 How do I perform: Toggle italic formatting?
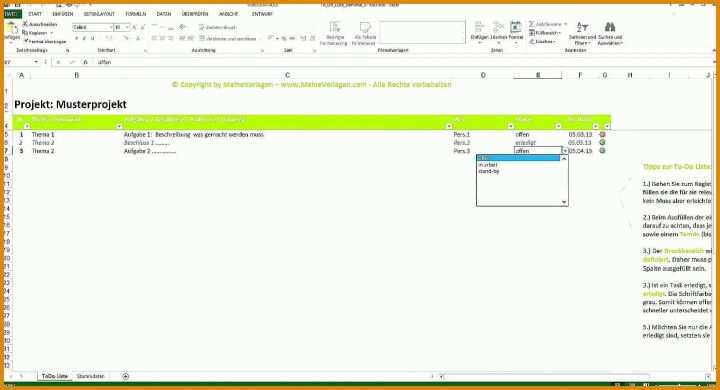[x=84, y=39]
